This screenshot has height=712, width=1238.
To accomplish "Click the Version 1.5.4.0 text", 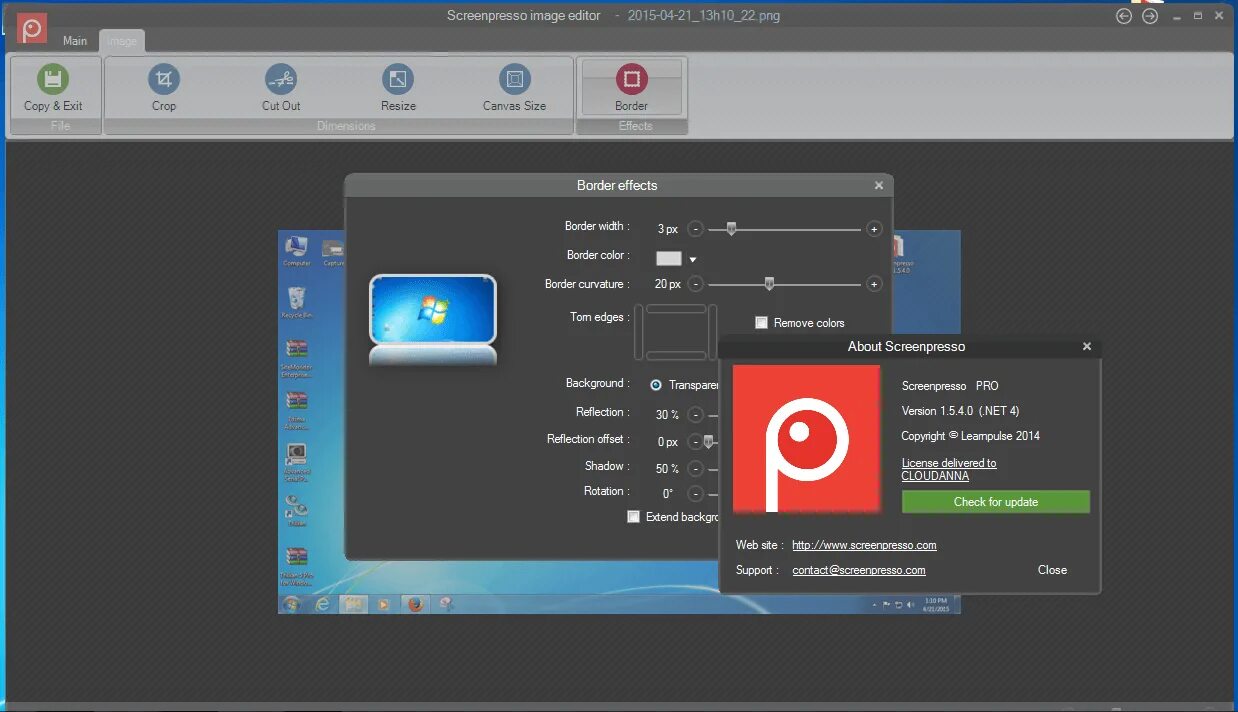I will [x=960, y=411].
